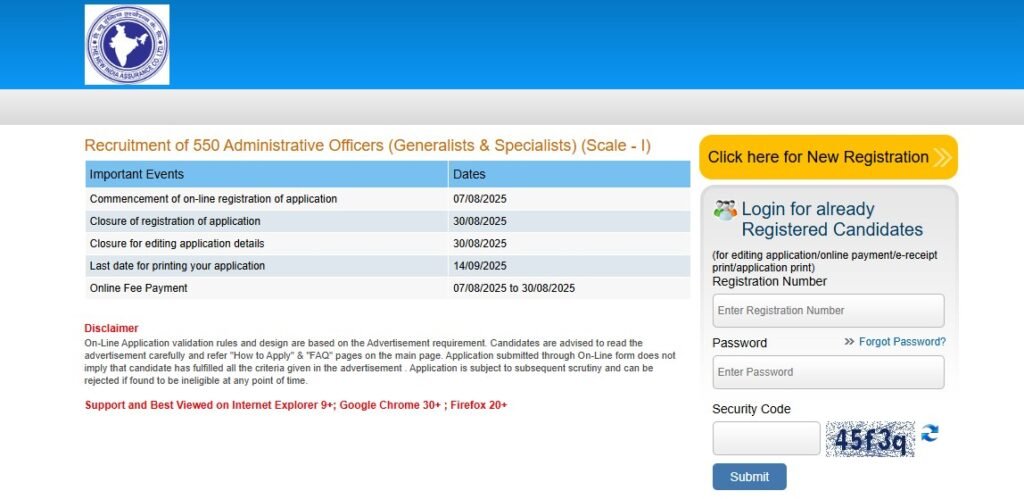
Task: Click Last date for printing your application
Action: [177, 266]
